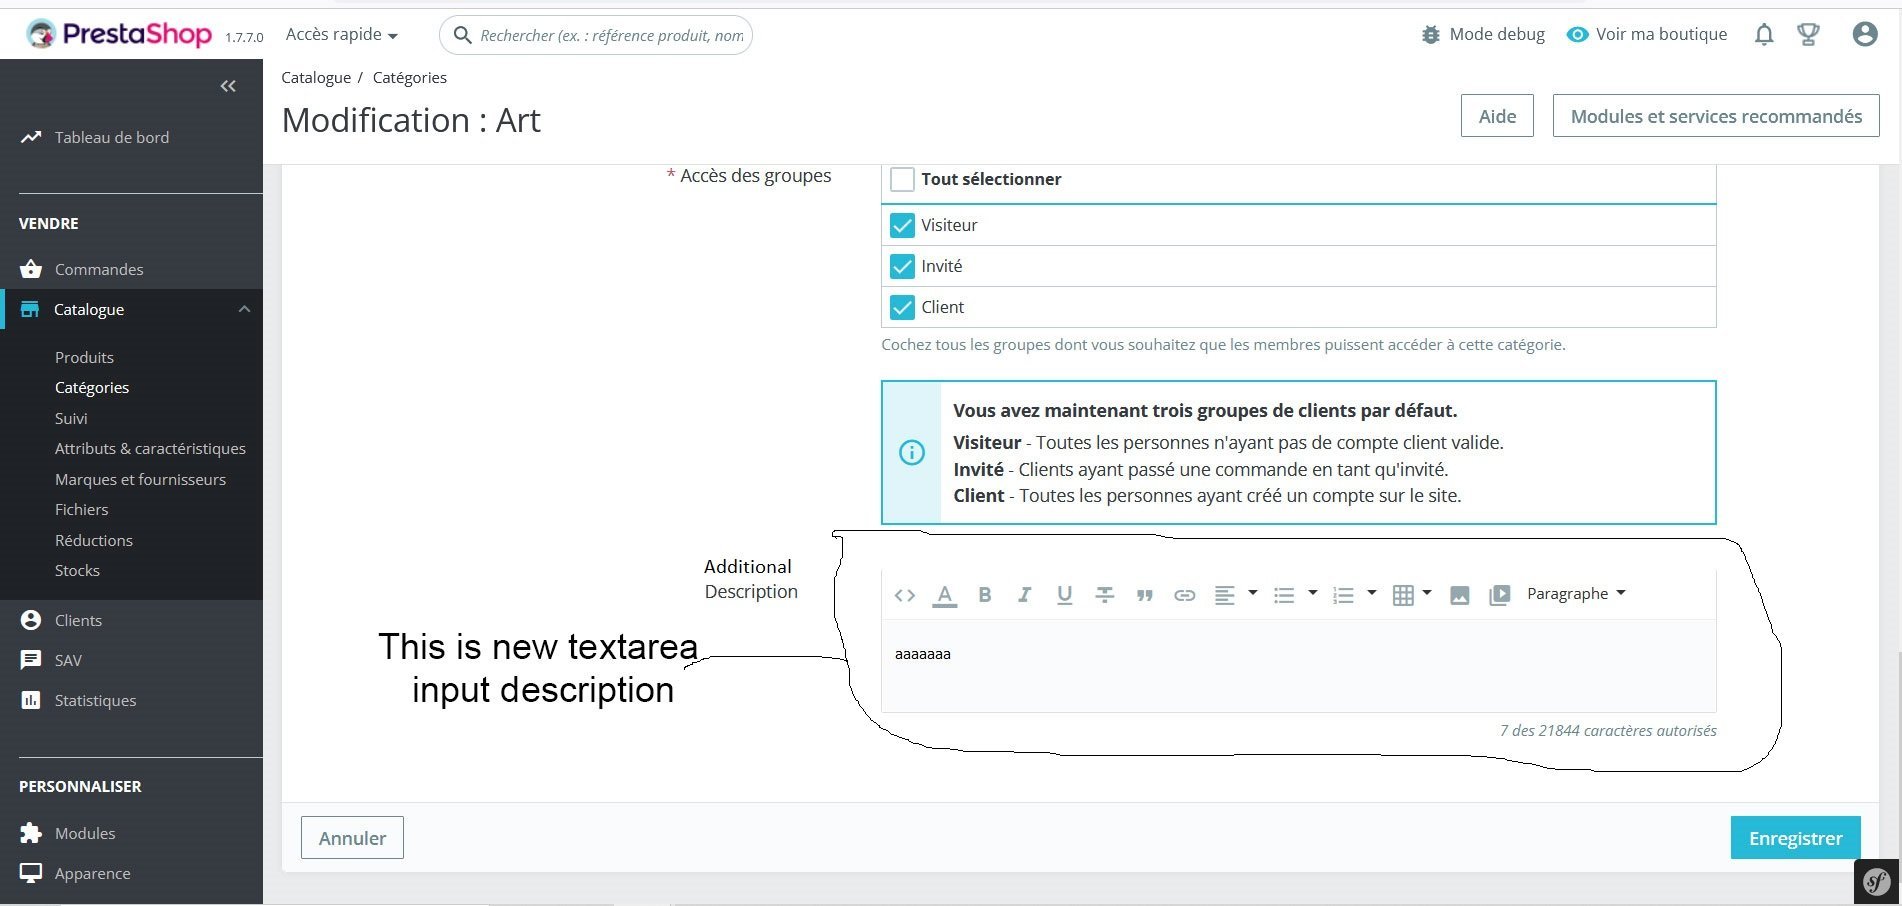Insert a blockquote
Viewport: 1902px width, 906px height.
(x=1145, y=595)
